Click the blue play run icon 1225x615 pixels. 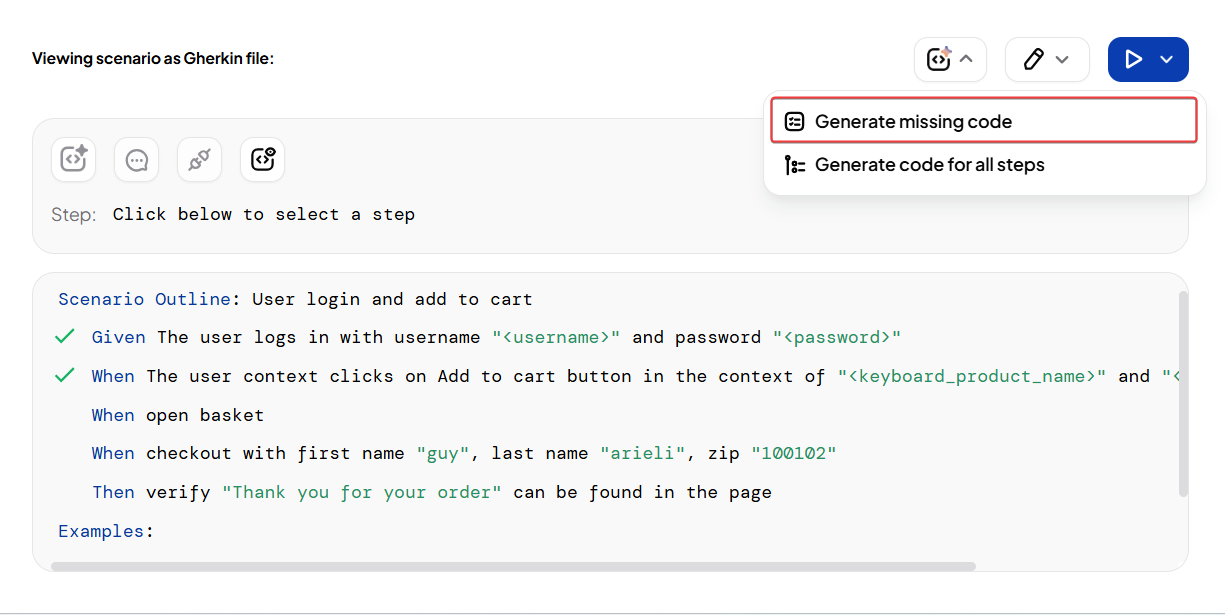pos(1133,60)
